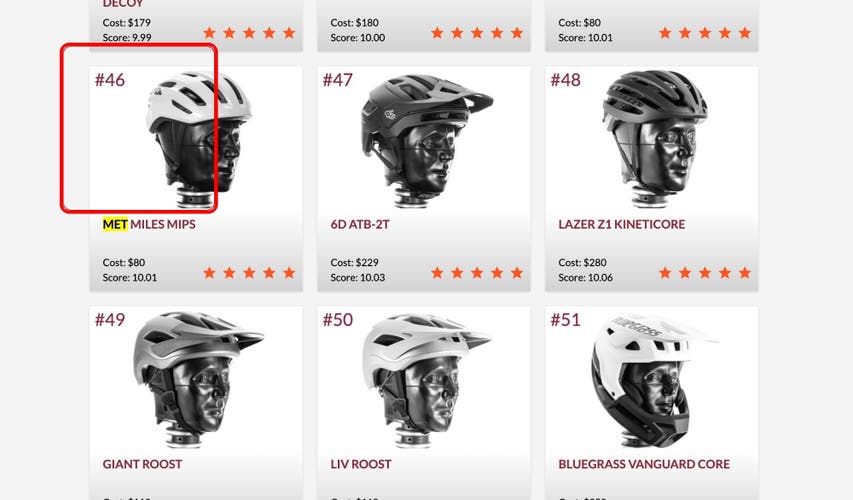Image resolution: width=853 pixels, height=500 pixels.
Task: Click the star rating for Lazer Z1 KinetiCore
Action: point(705,273)
